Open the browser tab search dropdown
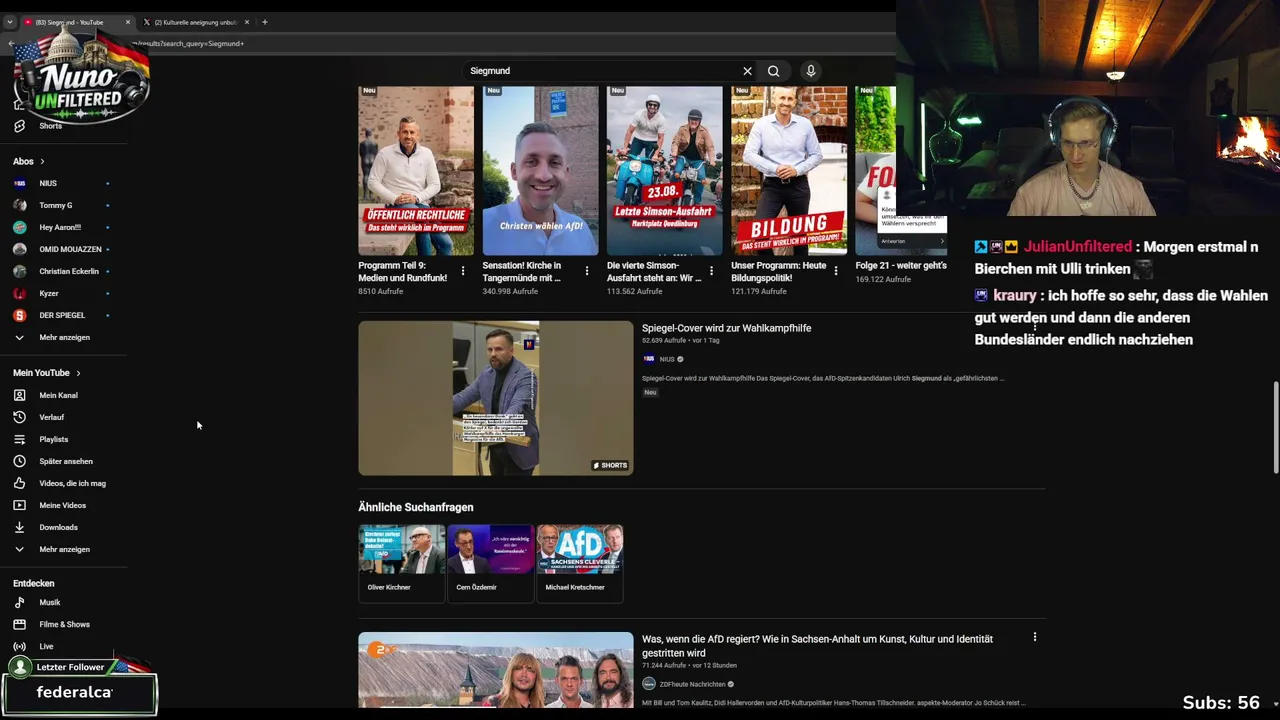The image size is (1280, 720). point(9,22)
